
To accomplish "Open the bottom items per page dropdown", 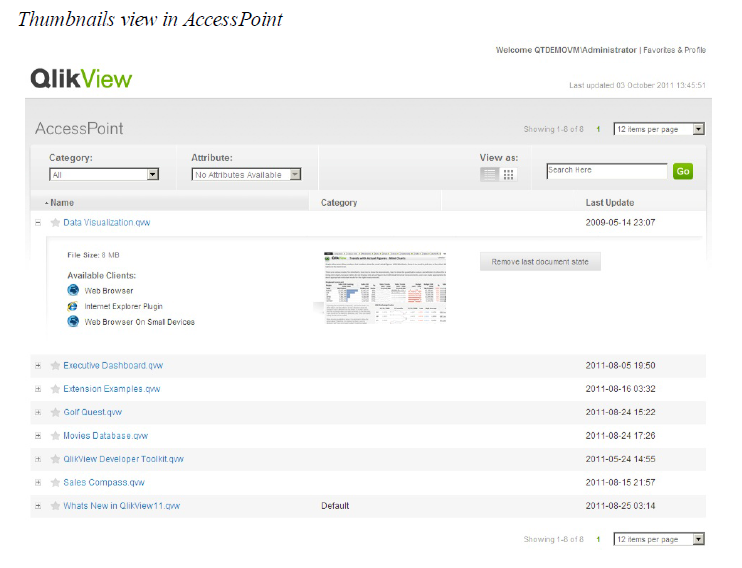I will tap(659, 539).
